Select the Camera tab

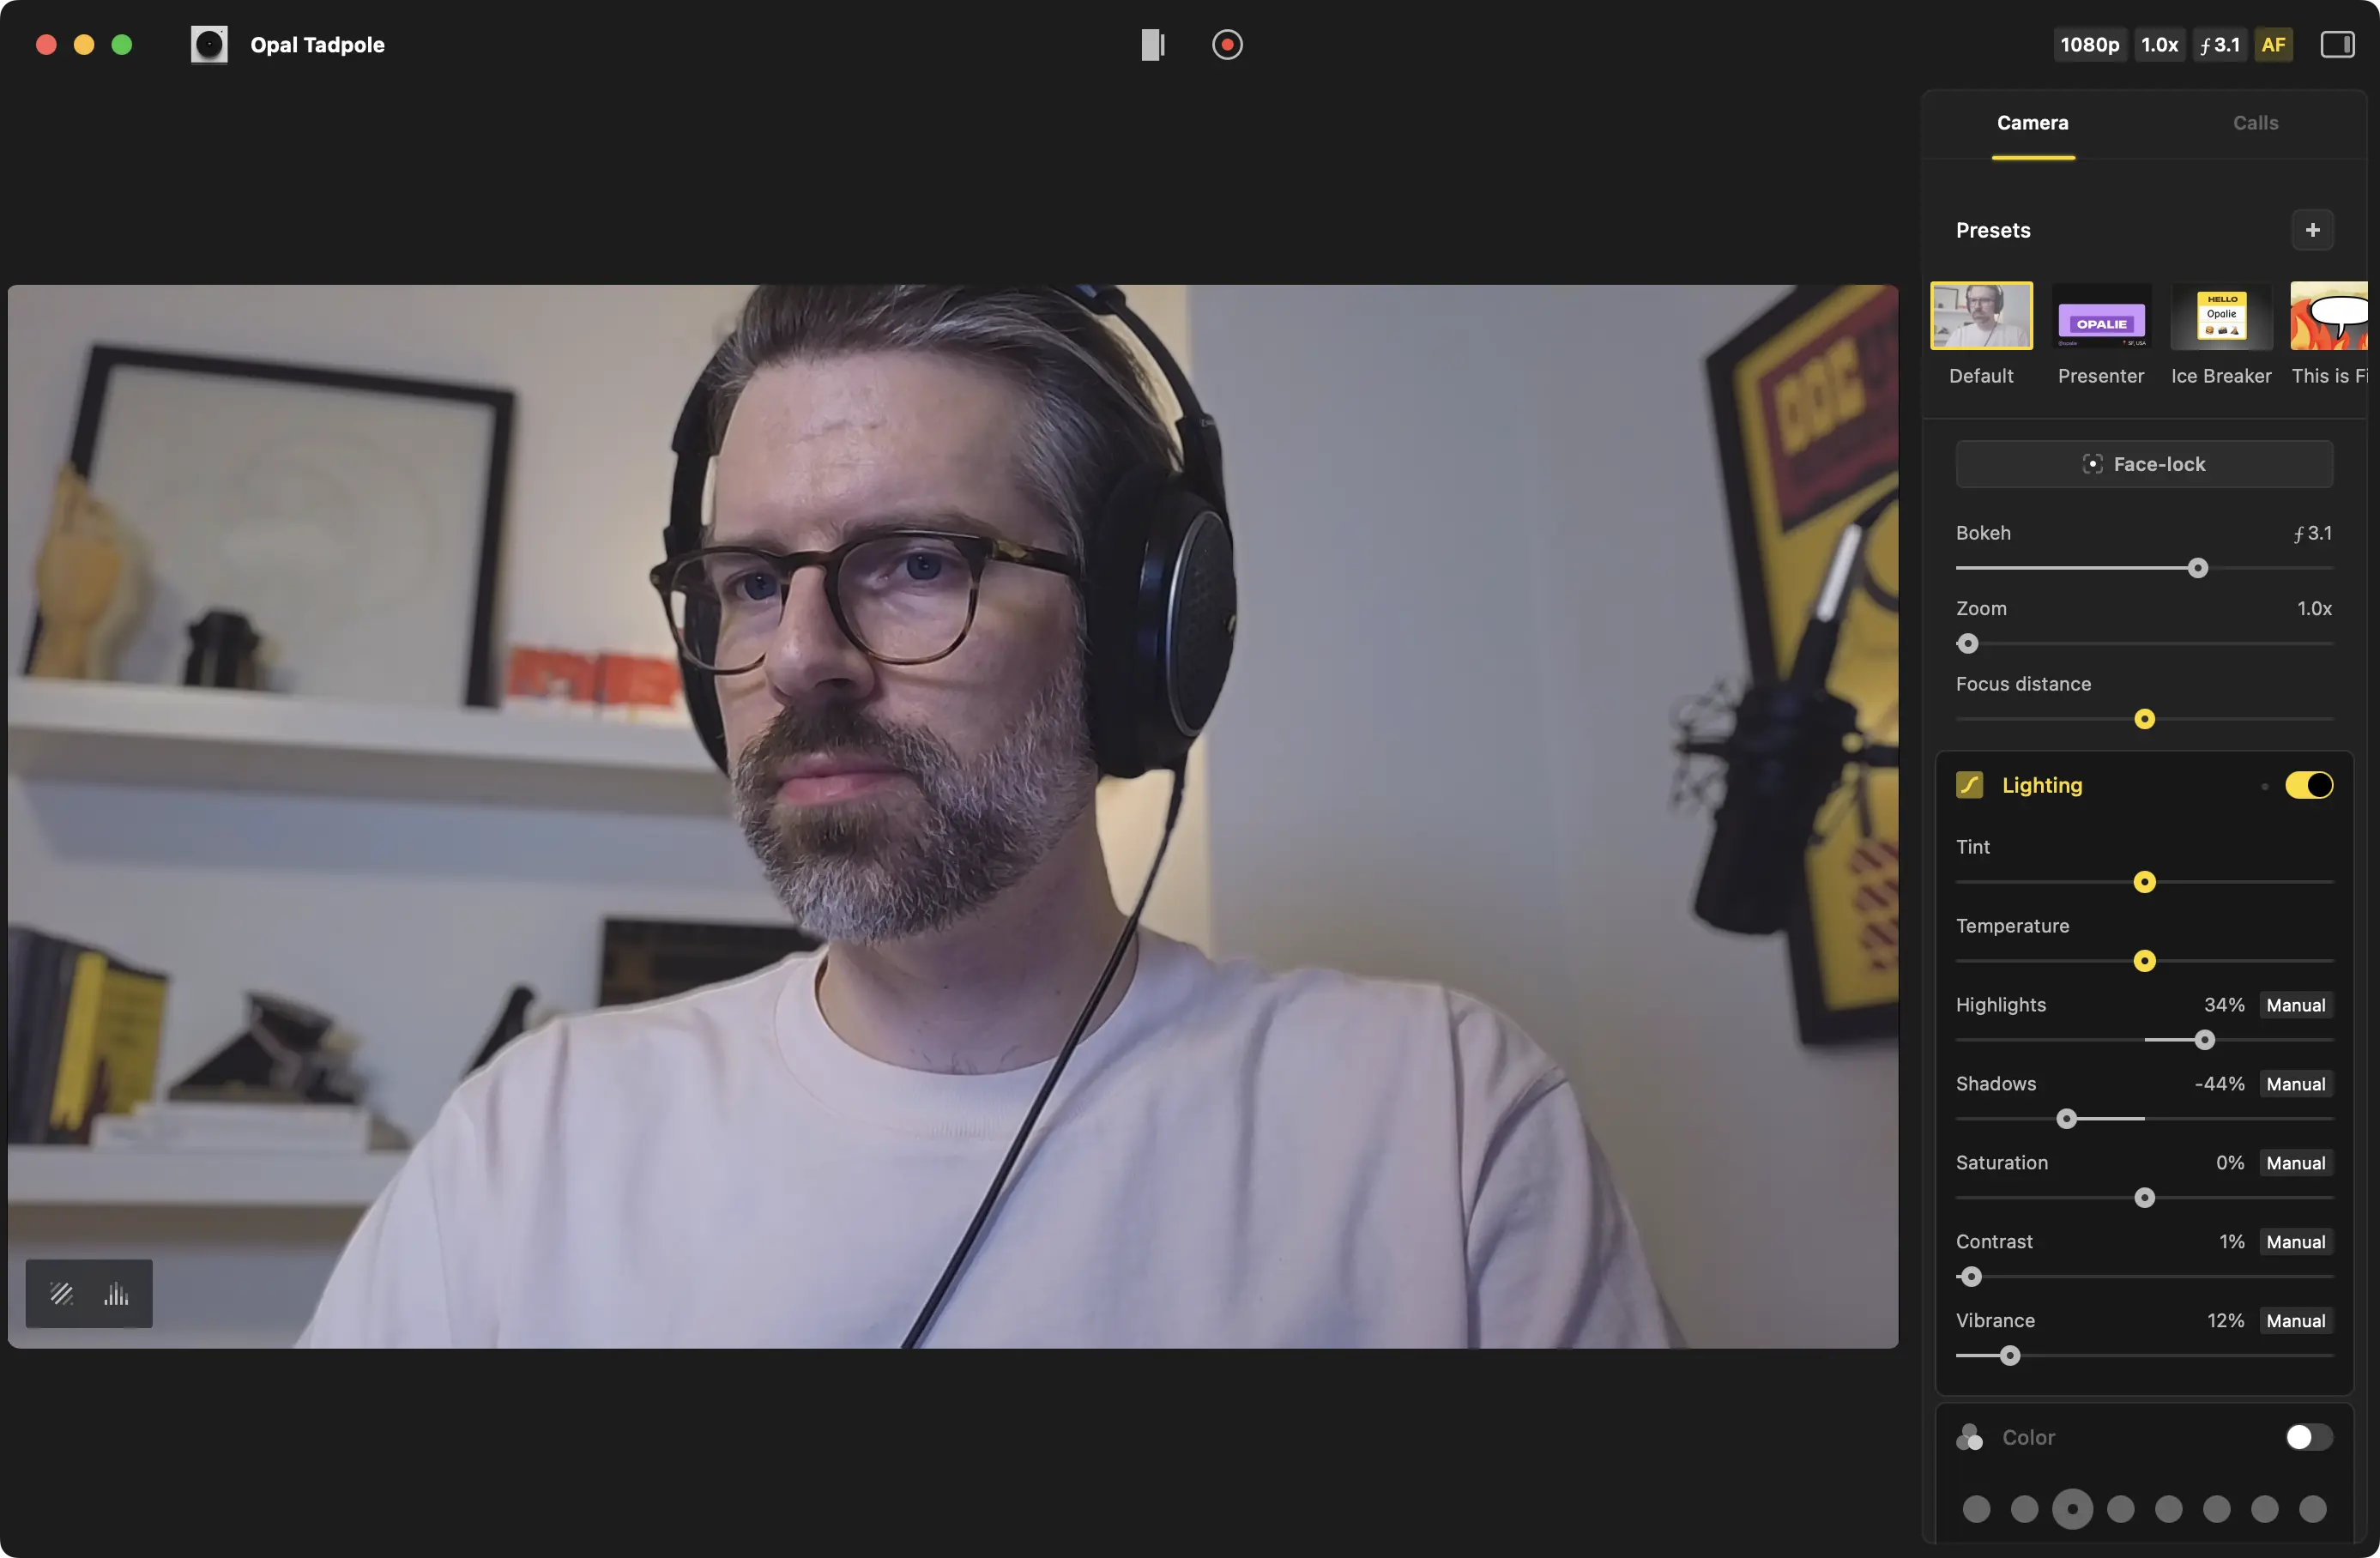click(2032, 123)
